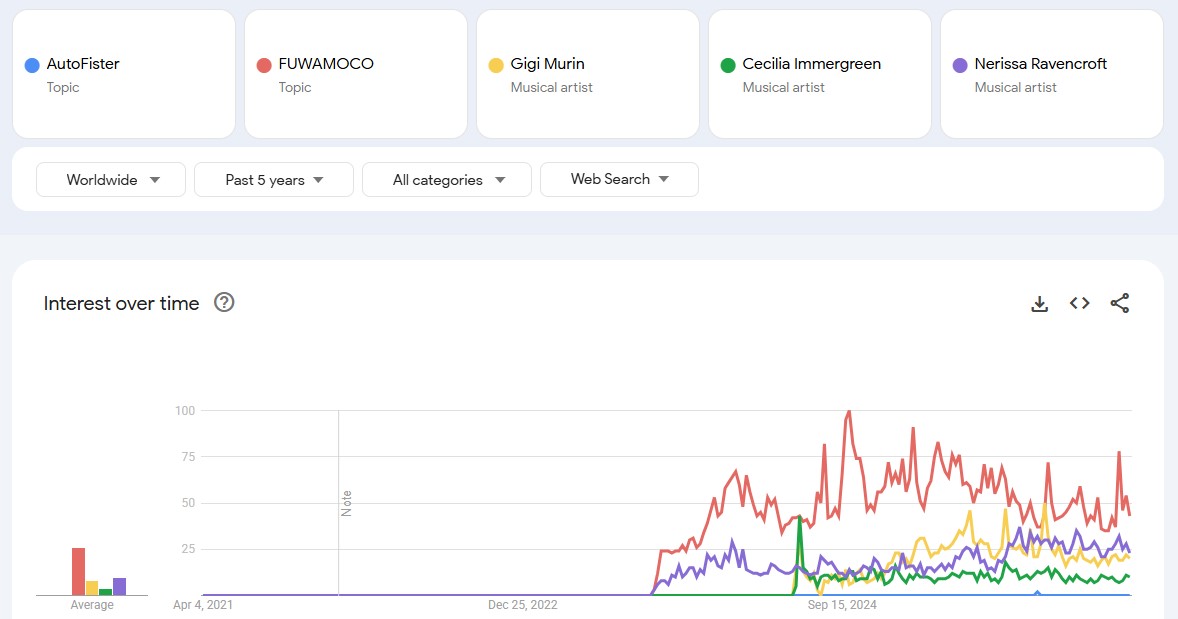Image resolution: width=1178 pixels, height=619 pixels.
Task: Edit the AutoFister search term card
Action: [x=124, y=74]
